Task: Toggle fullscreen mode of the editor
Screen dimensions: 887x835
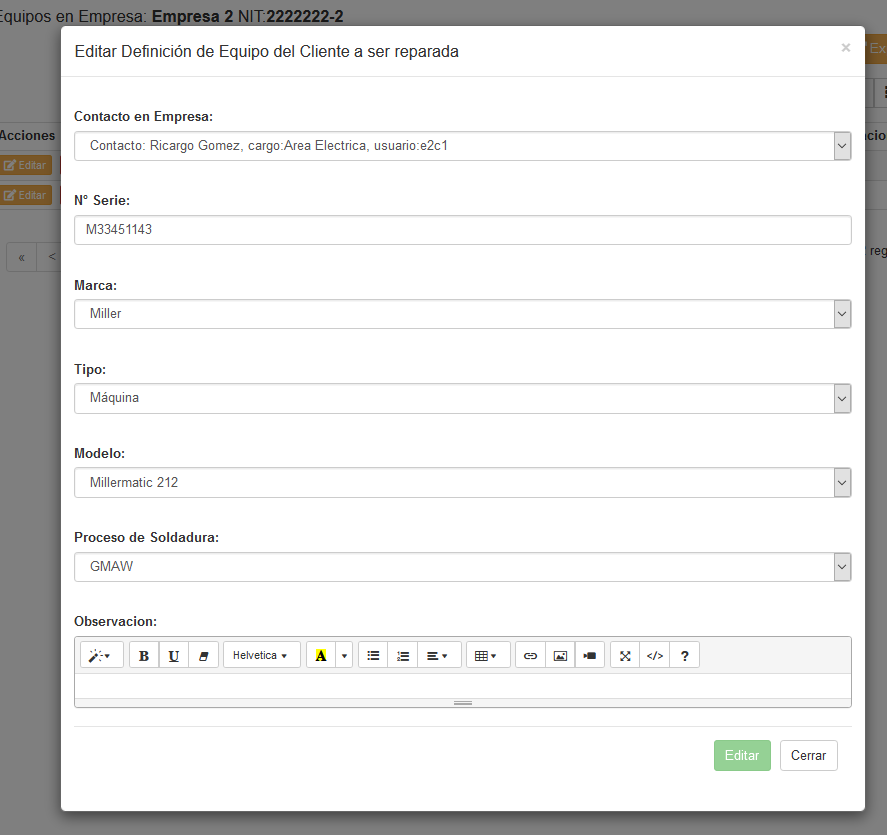Action: click(625, 656)
